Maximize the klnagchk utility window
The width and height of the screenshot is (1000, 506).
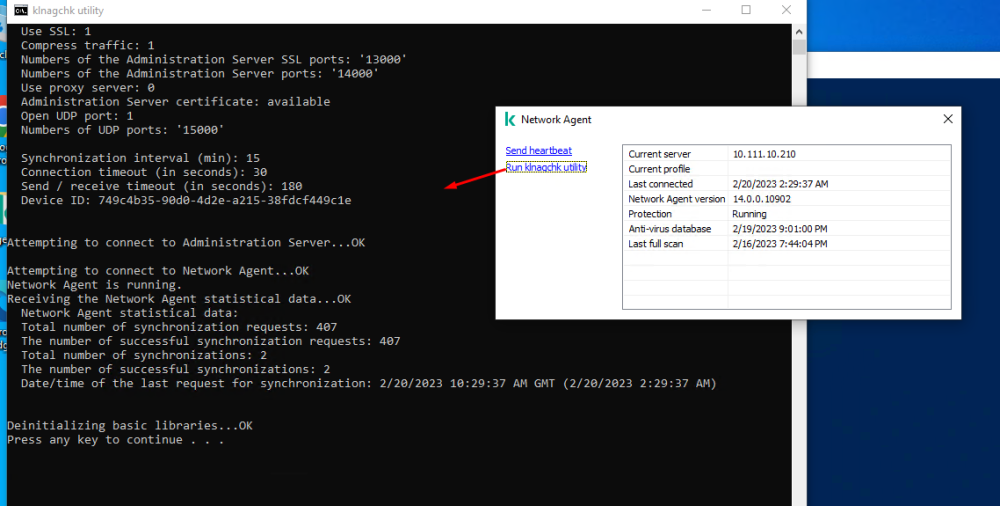coord(746,10)
